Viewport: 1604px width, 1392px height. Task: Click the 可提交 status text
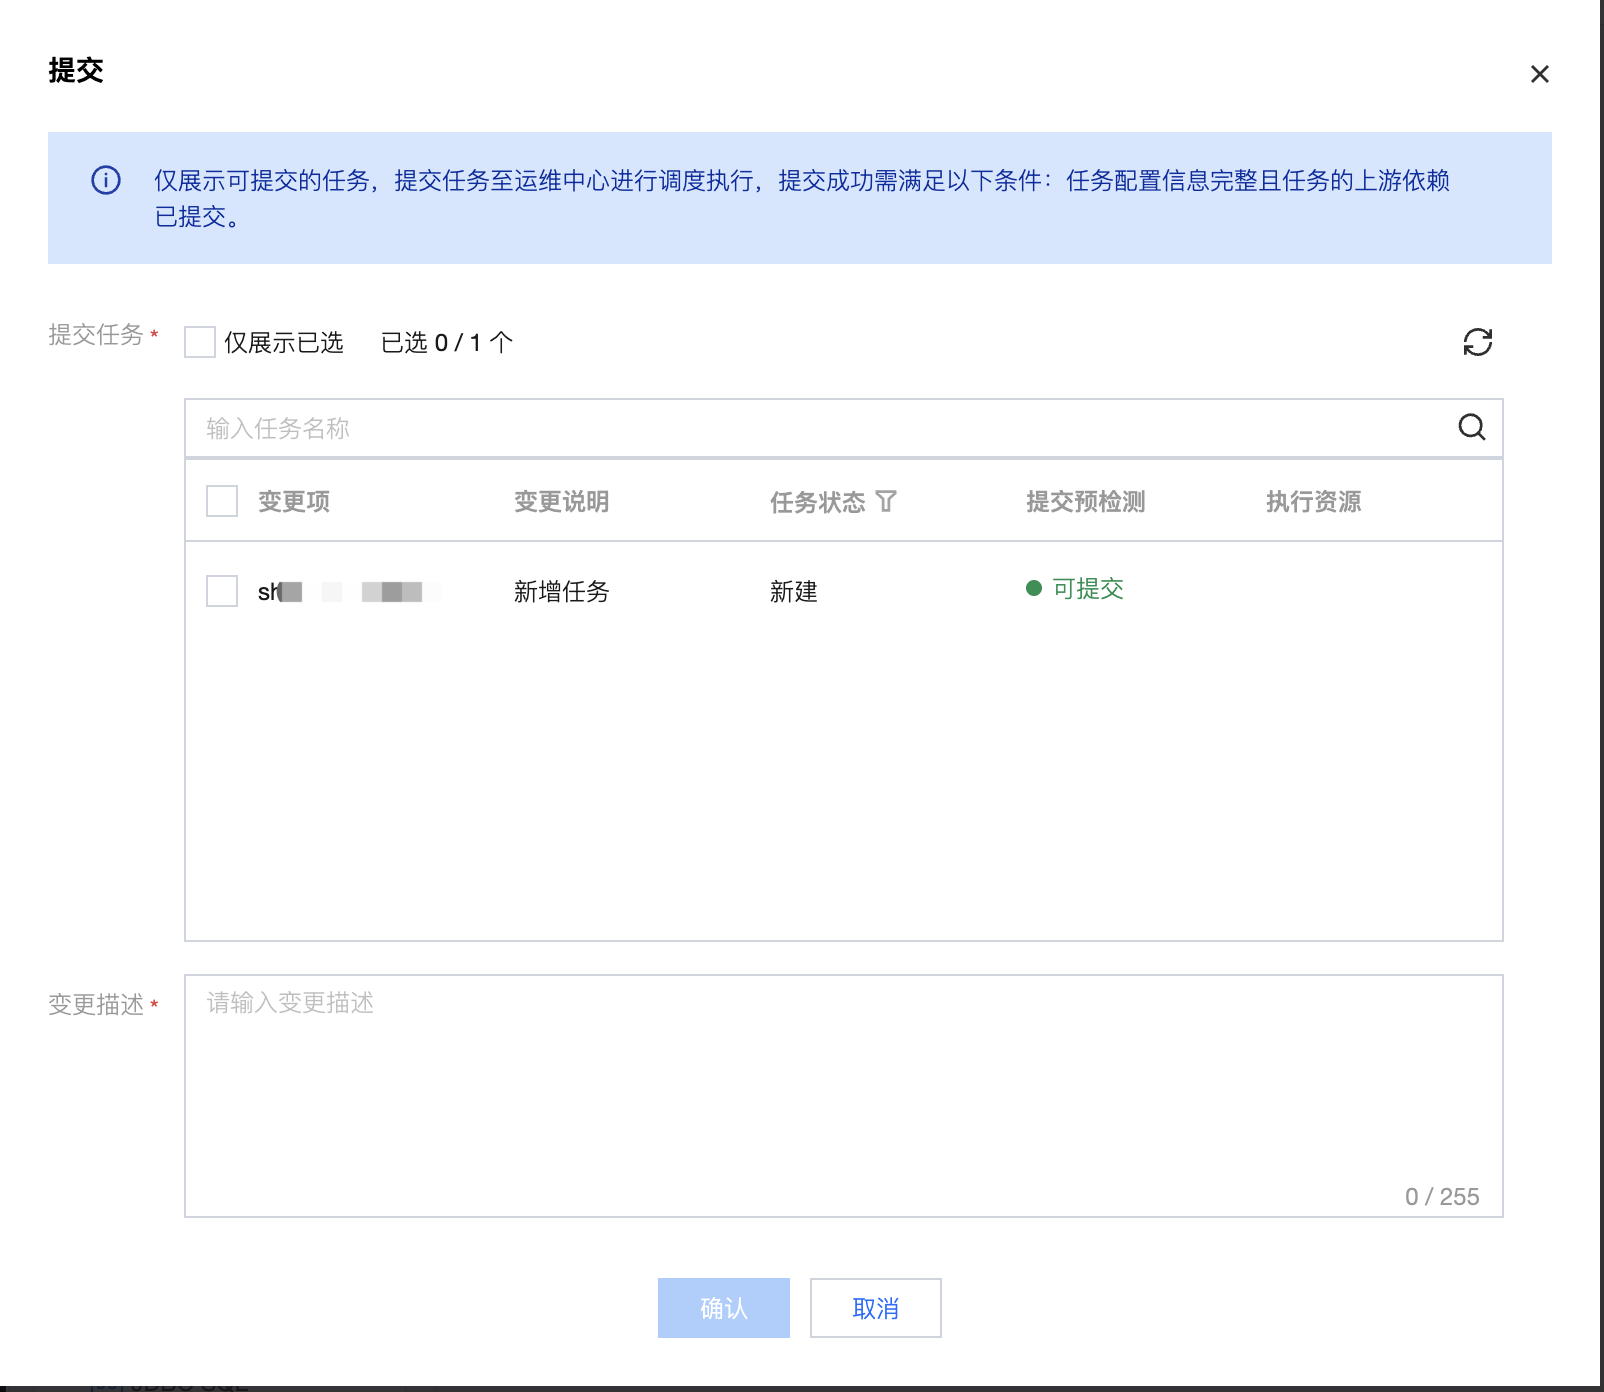1088,589
